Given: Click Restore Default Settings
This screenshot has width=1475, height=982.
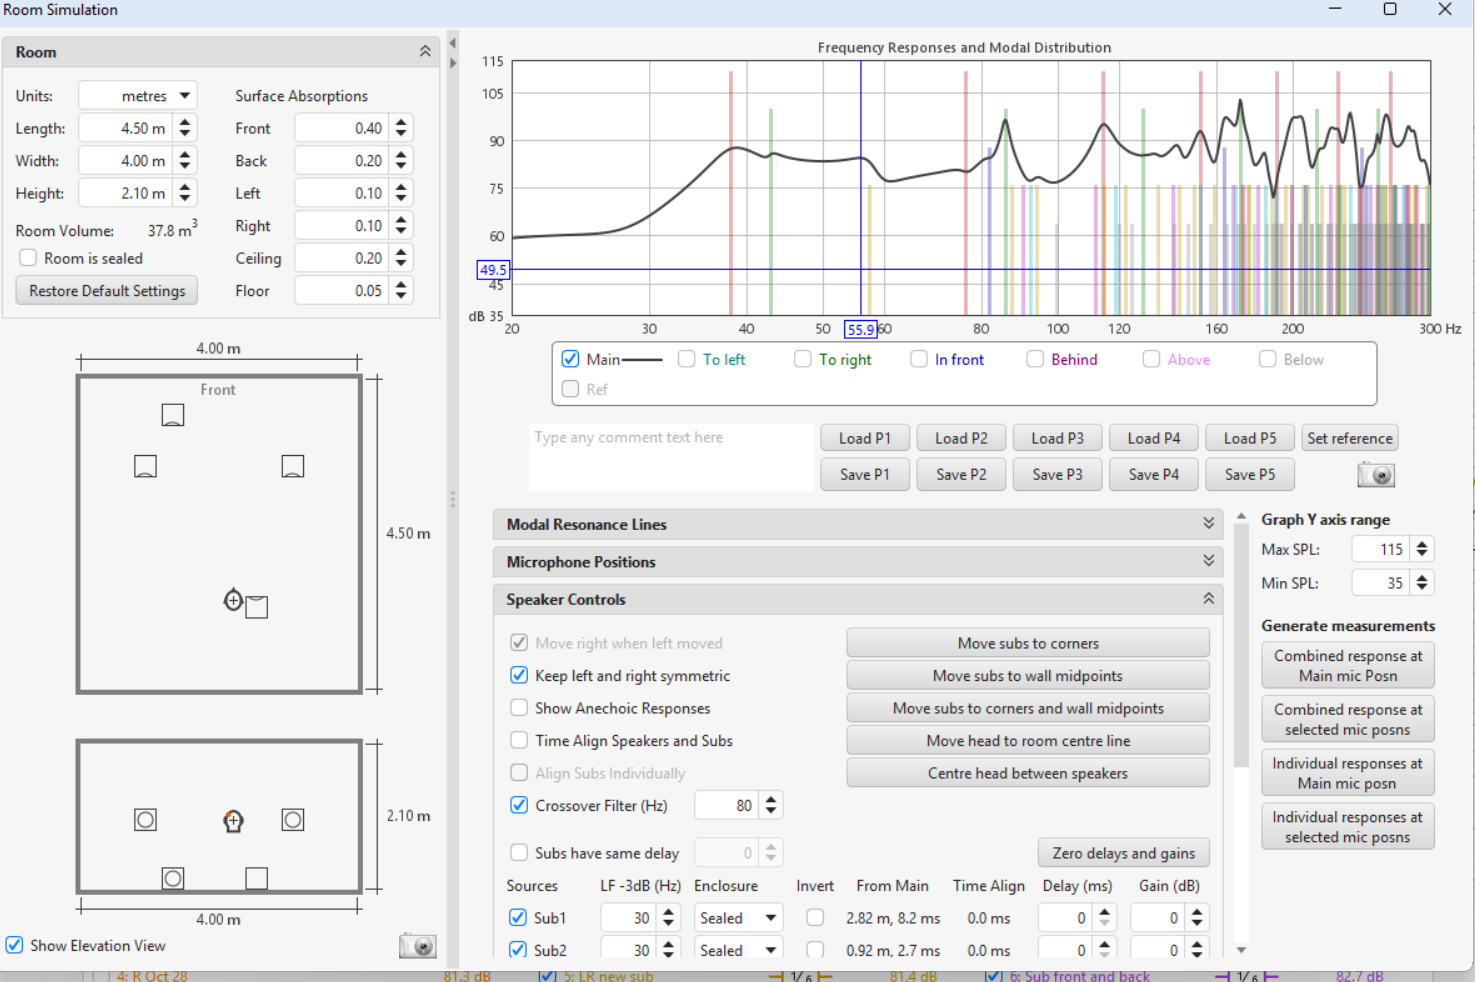Looking at the screenshot, I should coord(107,291).
